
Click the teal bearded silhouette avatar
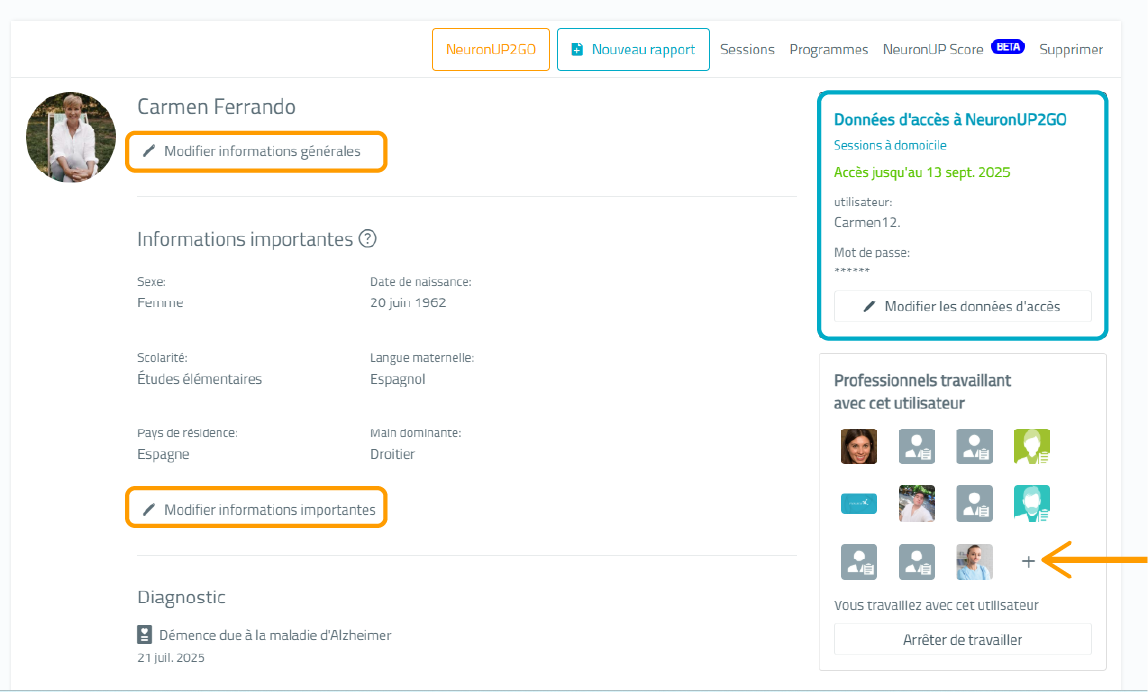1032,504
